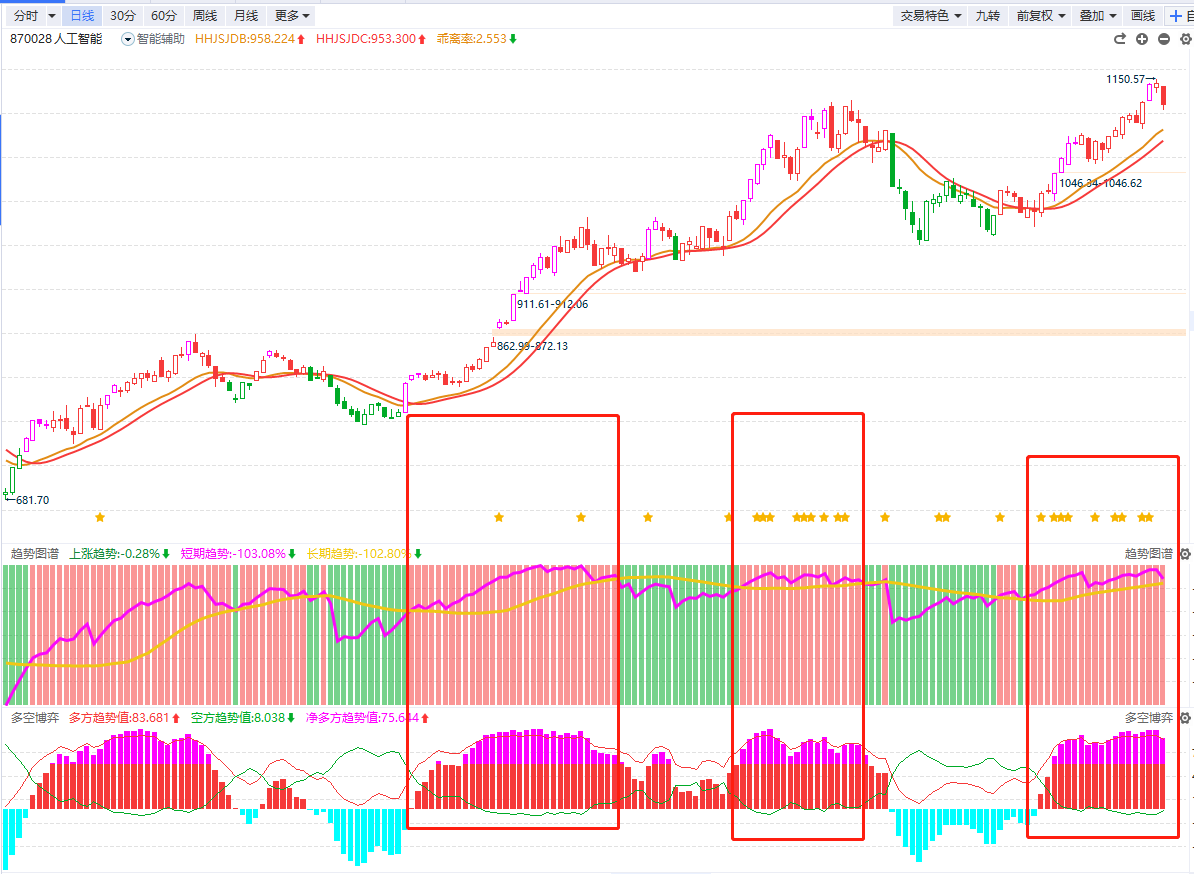Click the orange horizontal price band
This screenshot has height=874, width=1194.
pos(850,331)
